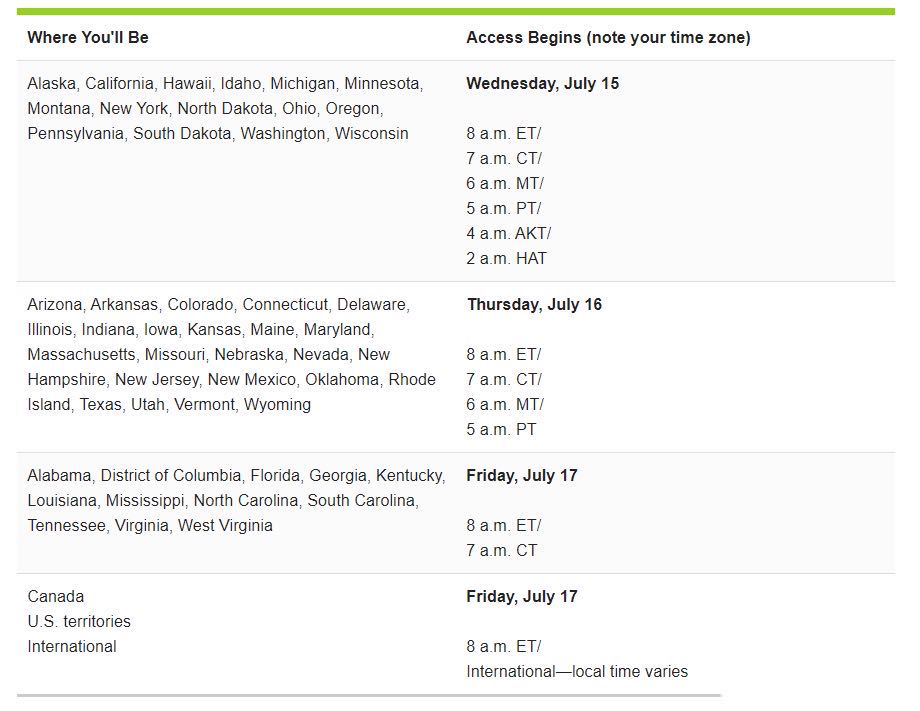Select the "Canada" location entry
The width and height of the screenshot is (920, 711).
56,597
